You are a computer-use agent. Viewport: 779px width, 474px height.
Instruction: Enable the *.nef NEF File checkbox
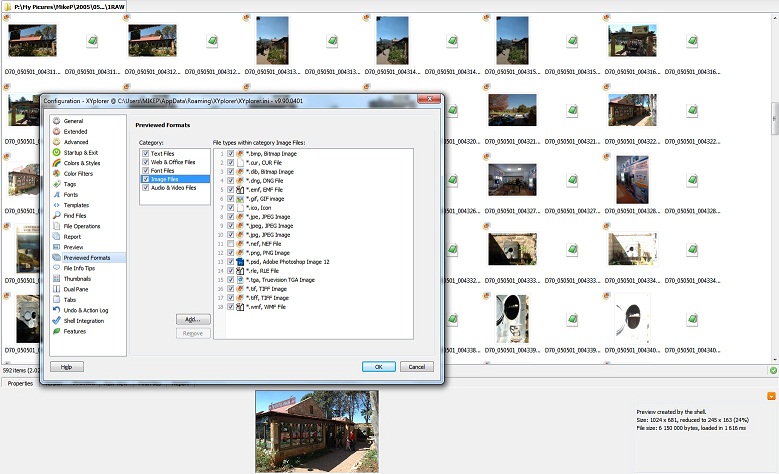[x=231, y=243]
